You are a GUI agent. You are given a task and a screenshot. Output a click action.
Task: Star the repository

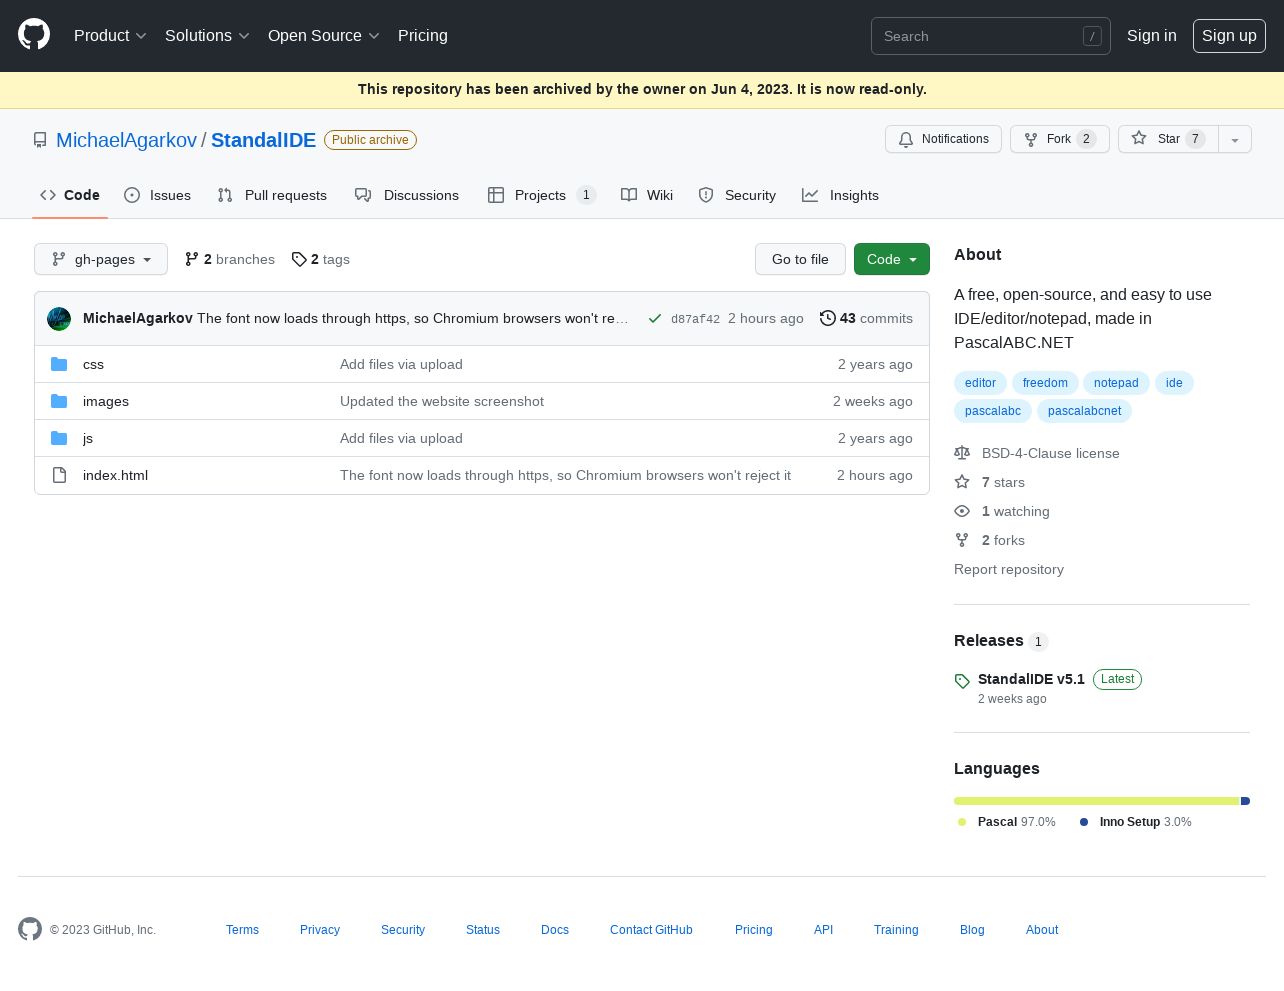pyautogui.click(x=1168, y=139)
